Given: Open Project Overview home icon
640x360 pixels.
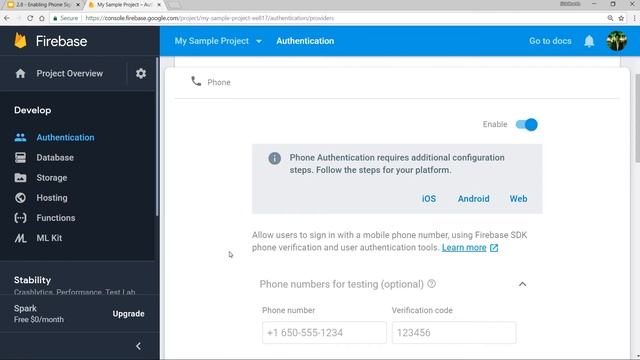Looking at the screenshot, I should [x=20, y=73].
